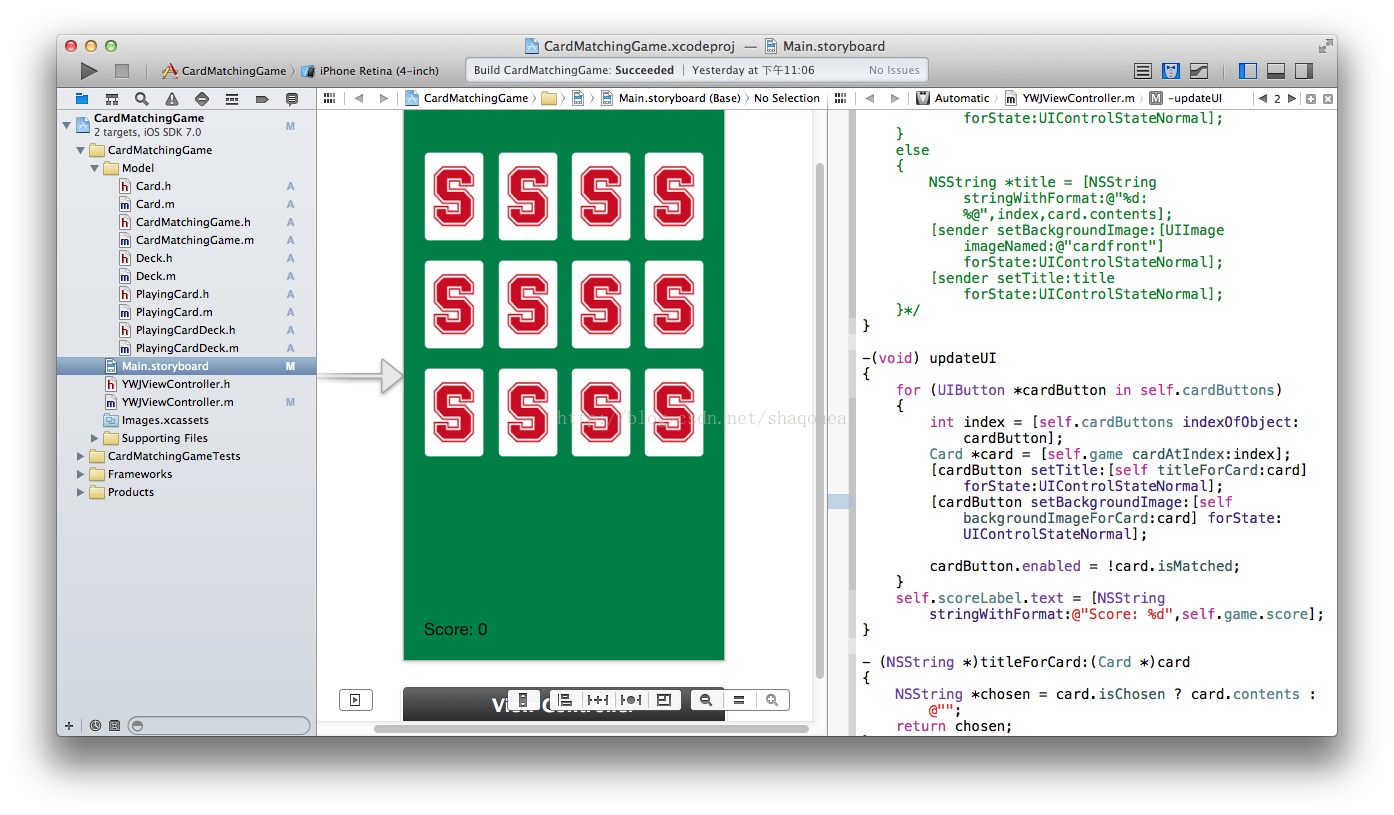Image resolution: width=1394 pixels, height=815 pixels.
Task: Open the Find navigator magnifier icon
Action: (x=142, y=99)
